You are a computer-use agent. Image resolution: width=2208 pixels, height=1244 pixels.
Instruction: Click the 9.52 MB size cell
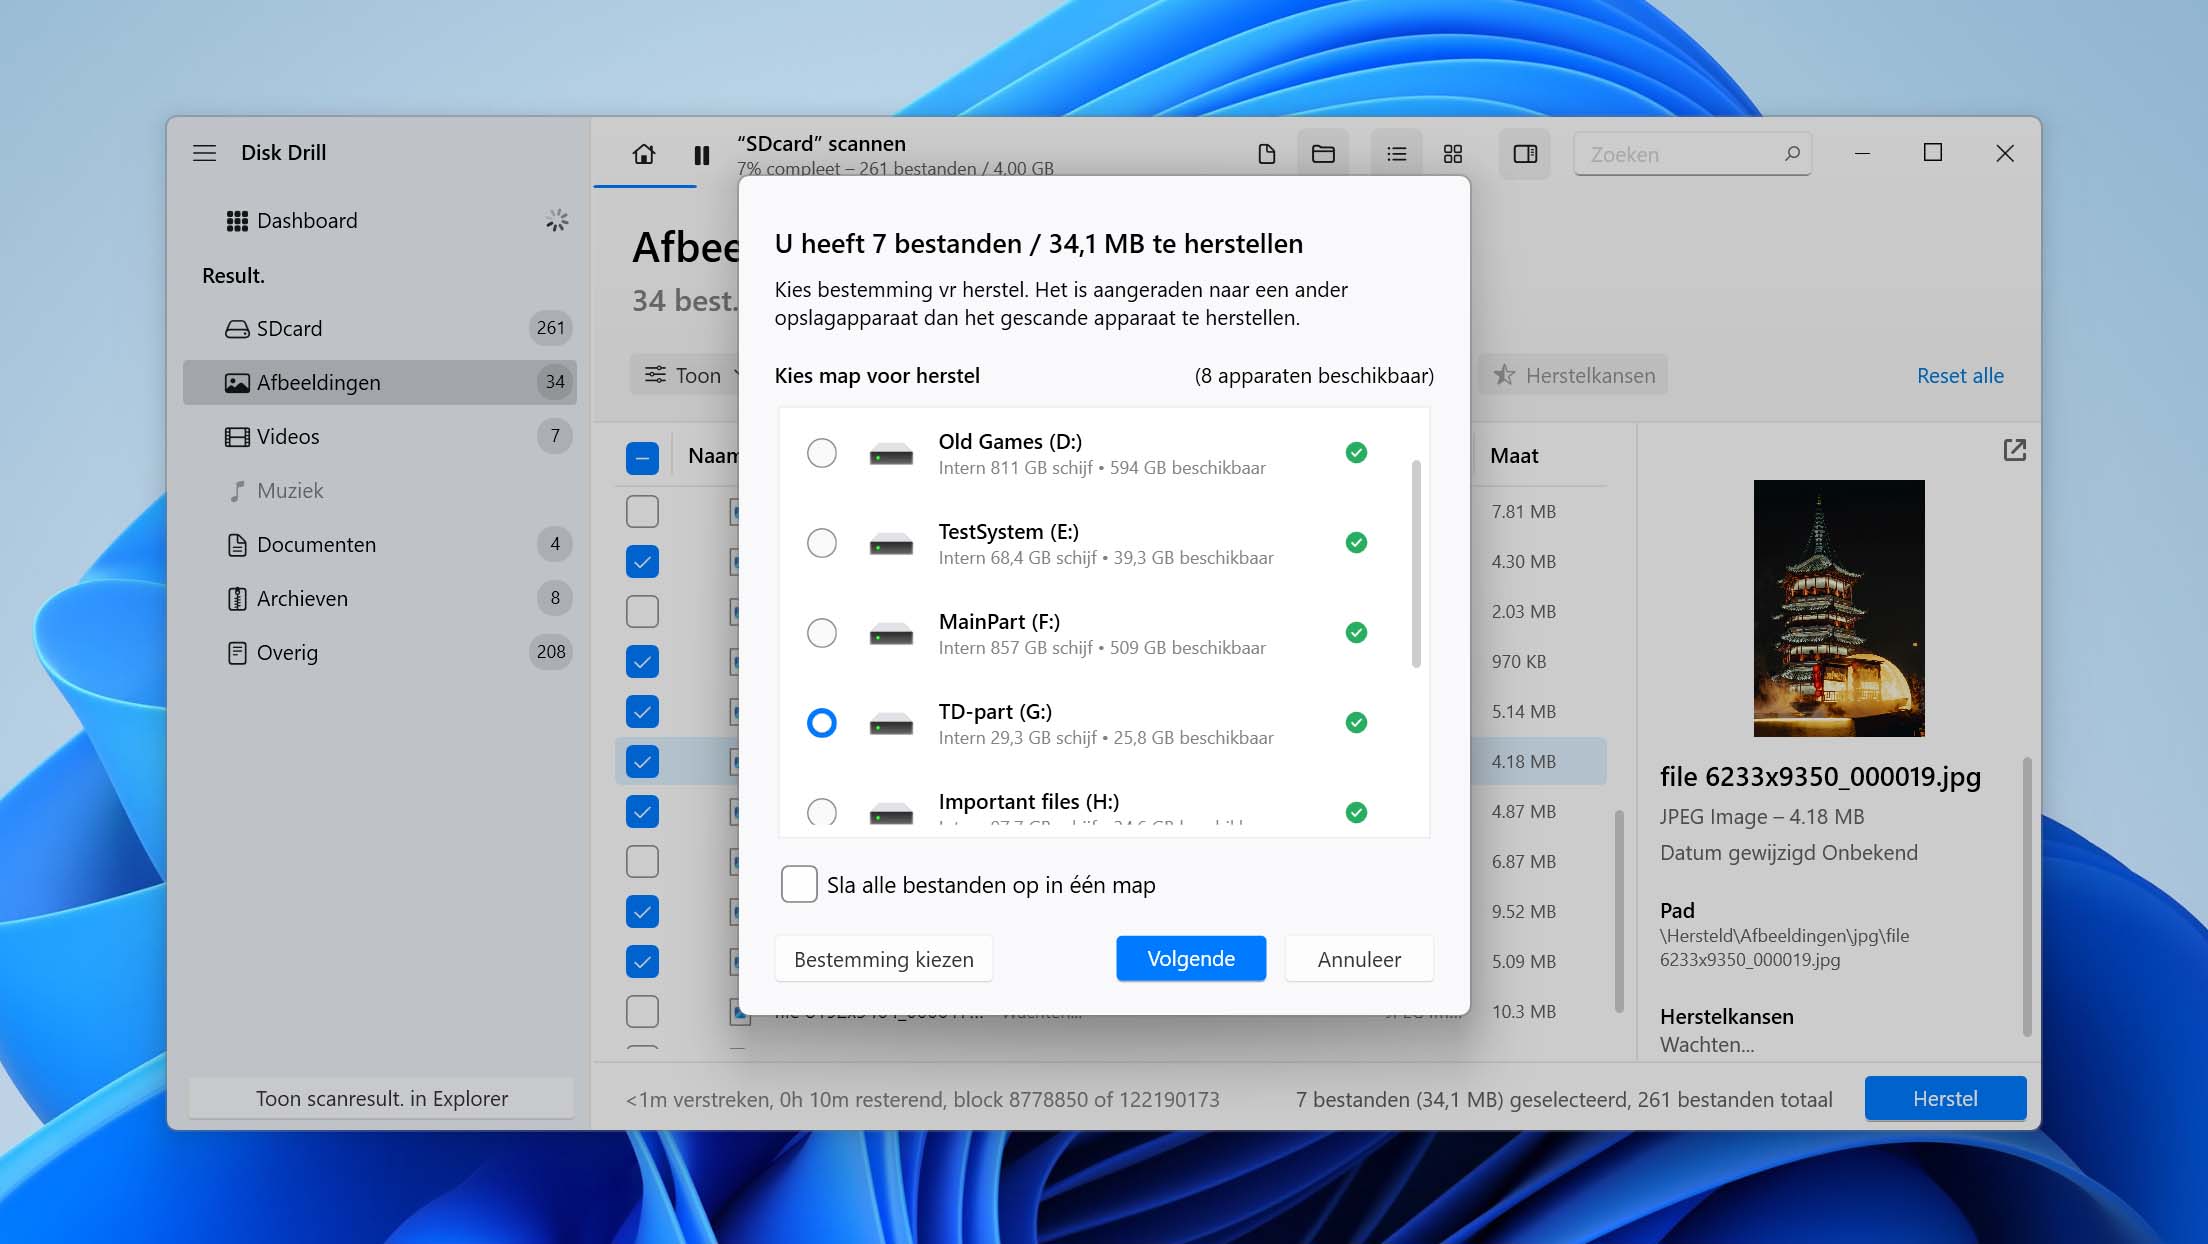click(x=1523, y=911)
